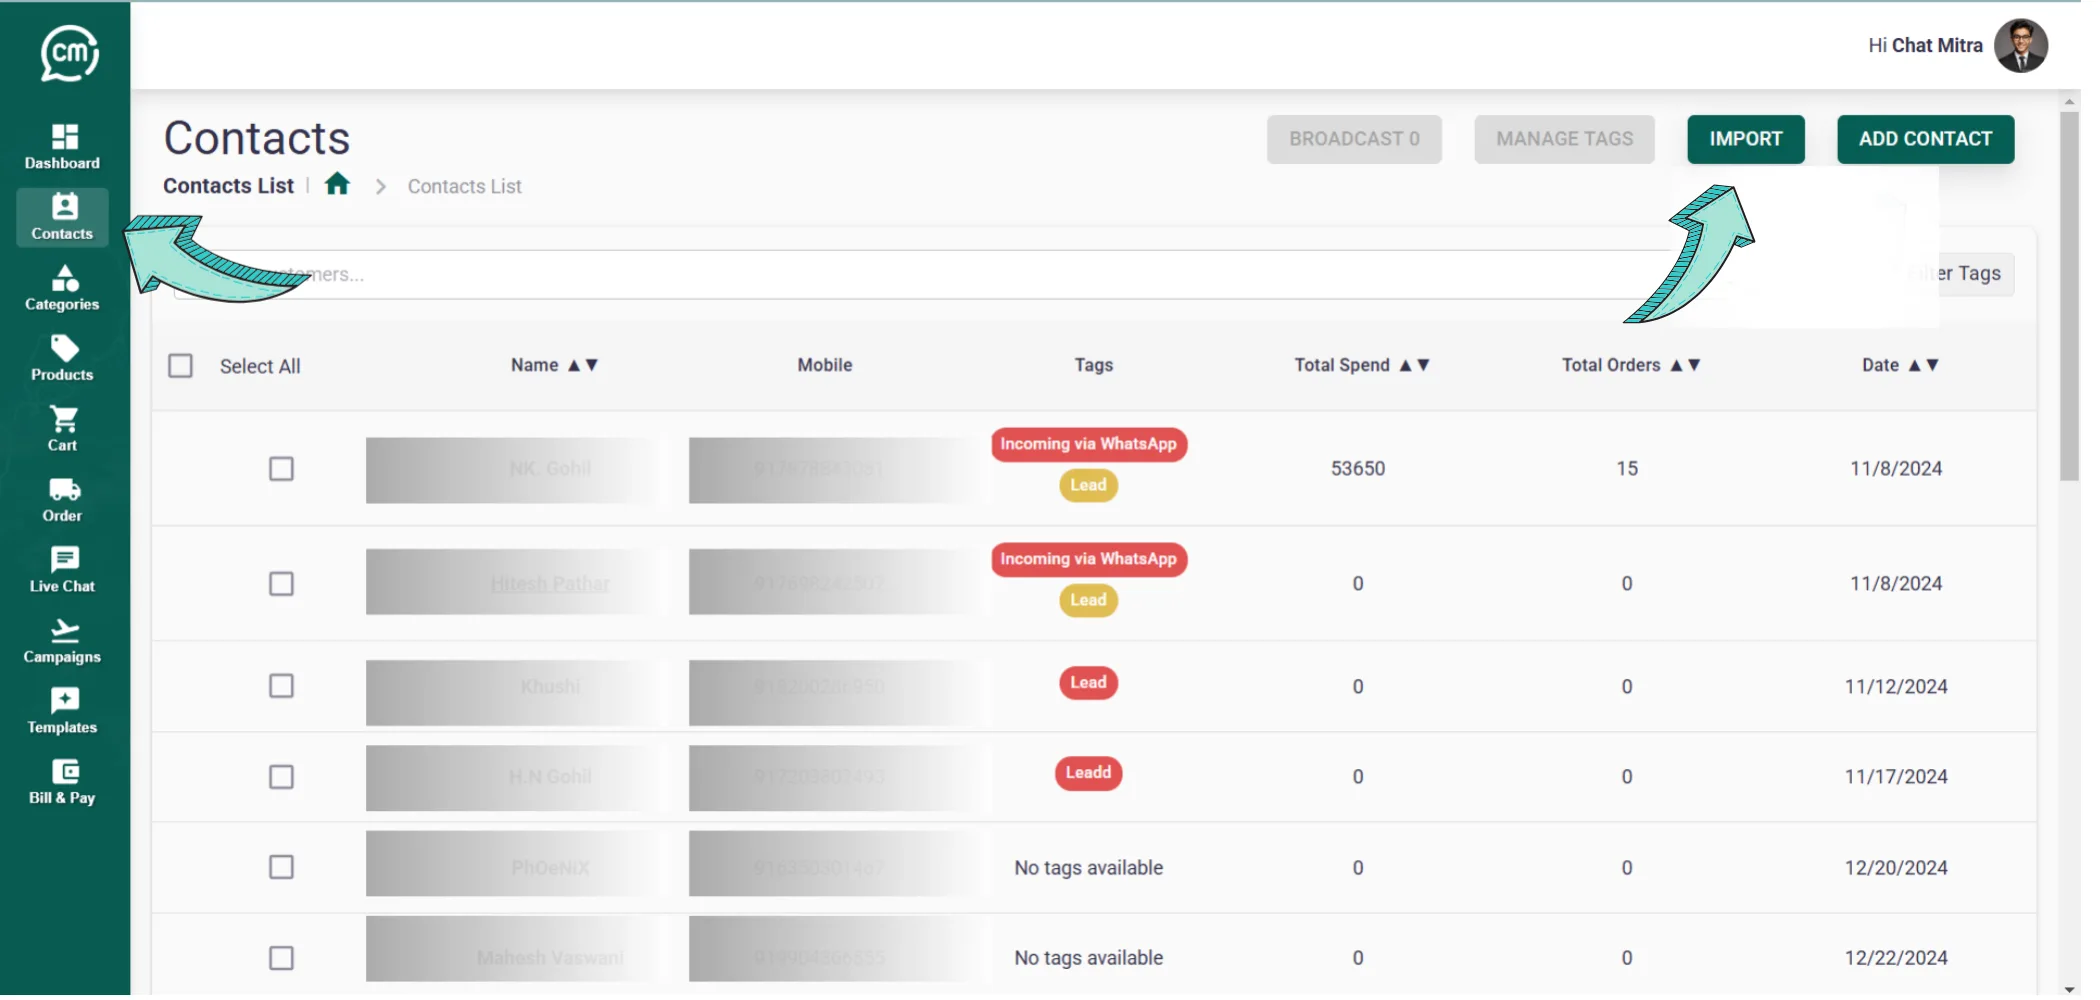Image resolution: width=2100 pixels, height=1000 pixels.
Task: Go to the Templates page
Action: [63, 711]
